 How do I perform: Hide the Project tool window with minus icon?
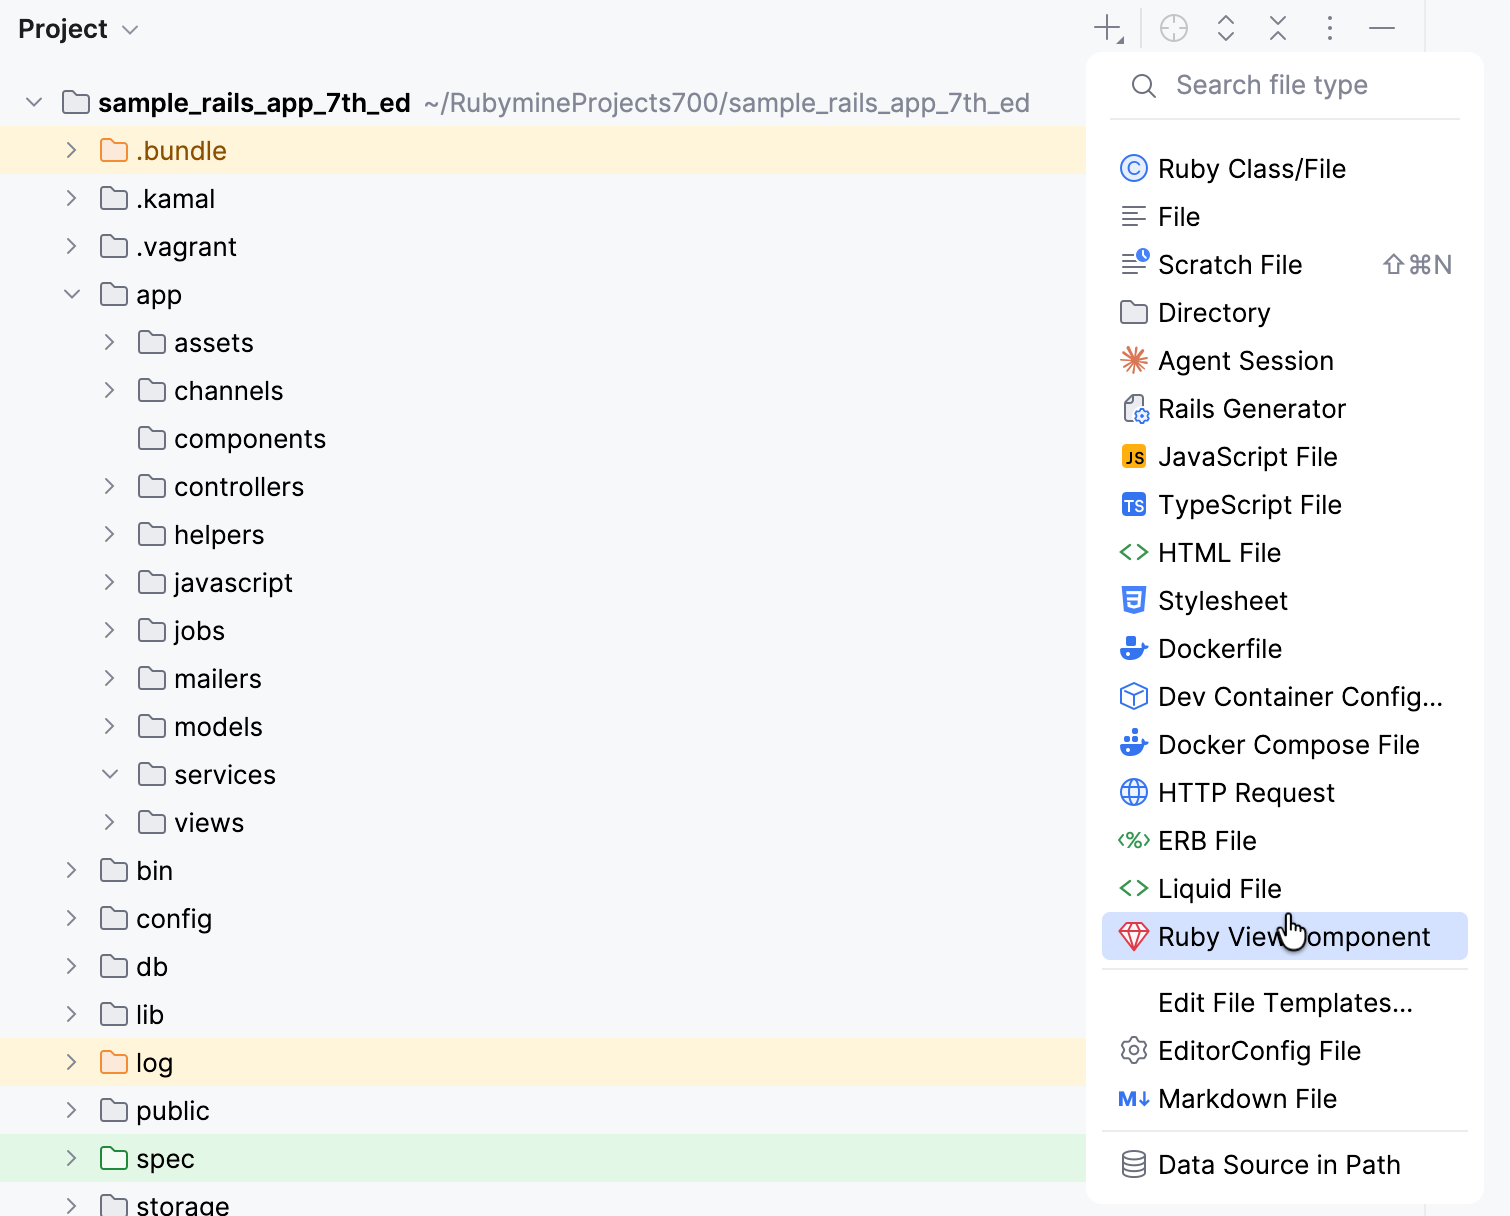point(1382,28)
